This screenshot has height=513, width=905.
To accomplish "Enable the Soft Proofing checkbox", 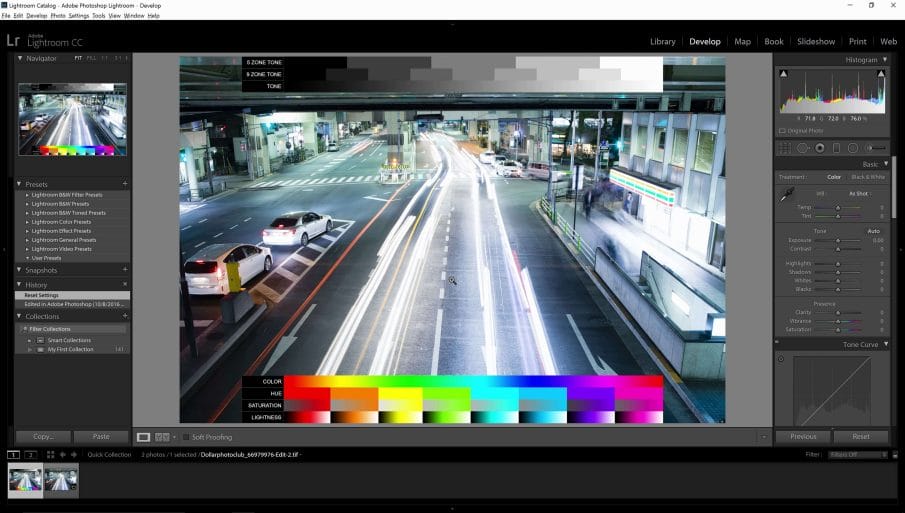I will coord(186,437).
